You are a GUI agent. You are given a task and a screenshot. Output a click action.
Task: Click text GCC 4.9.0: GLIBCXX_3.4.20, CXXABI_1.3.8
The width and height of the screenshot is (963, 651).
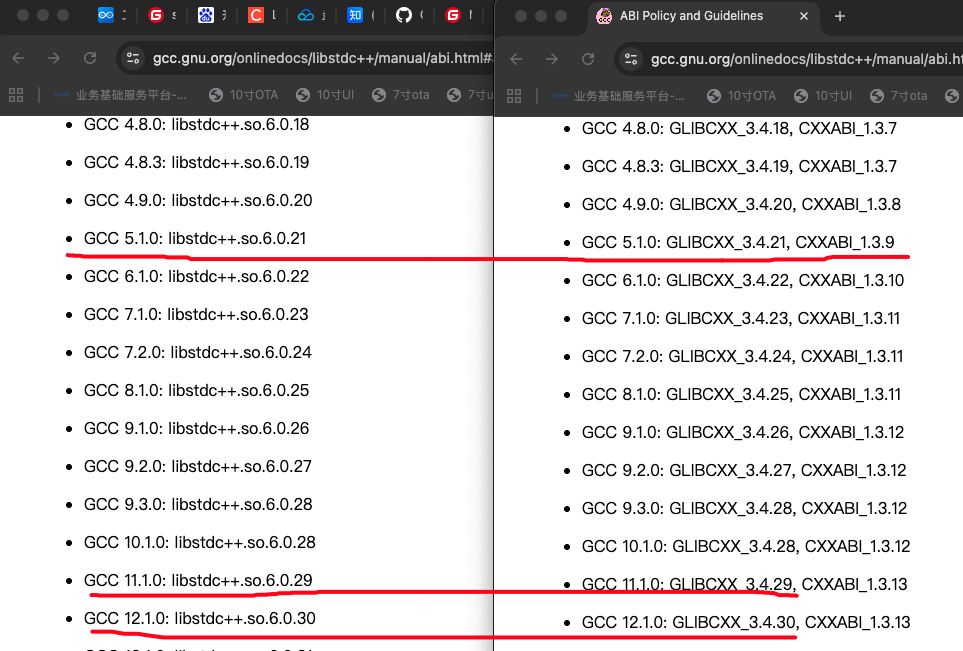pos(741,205)
